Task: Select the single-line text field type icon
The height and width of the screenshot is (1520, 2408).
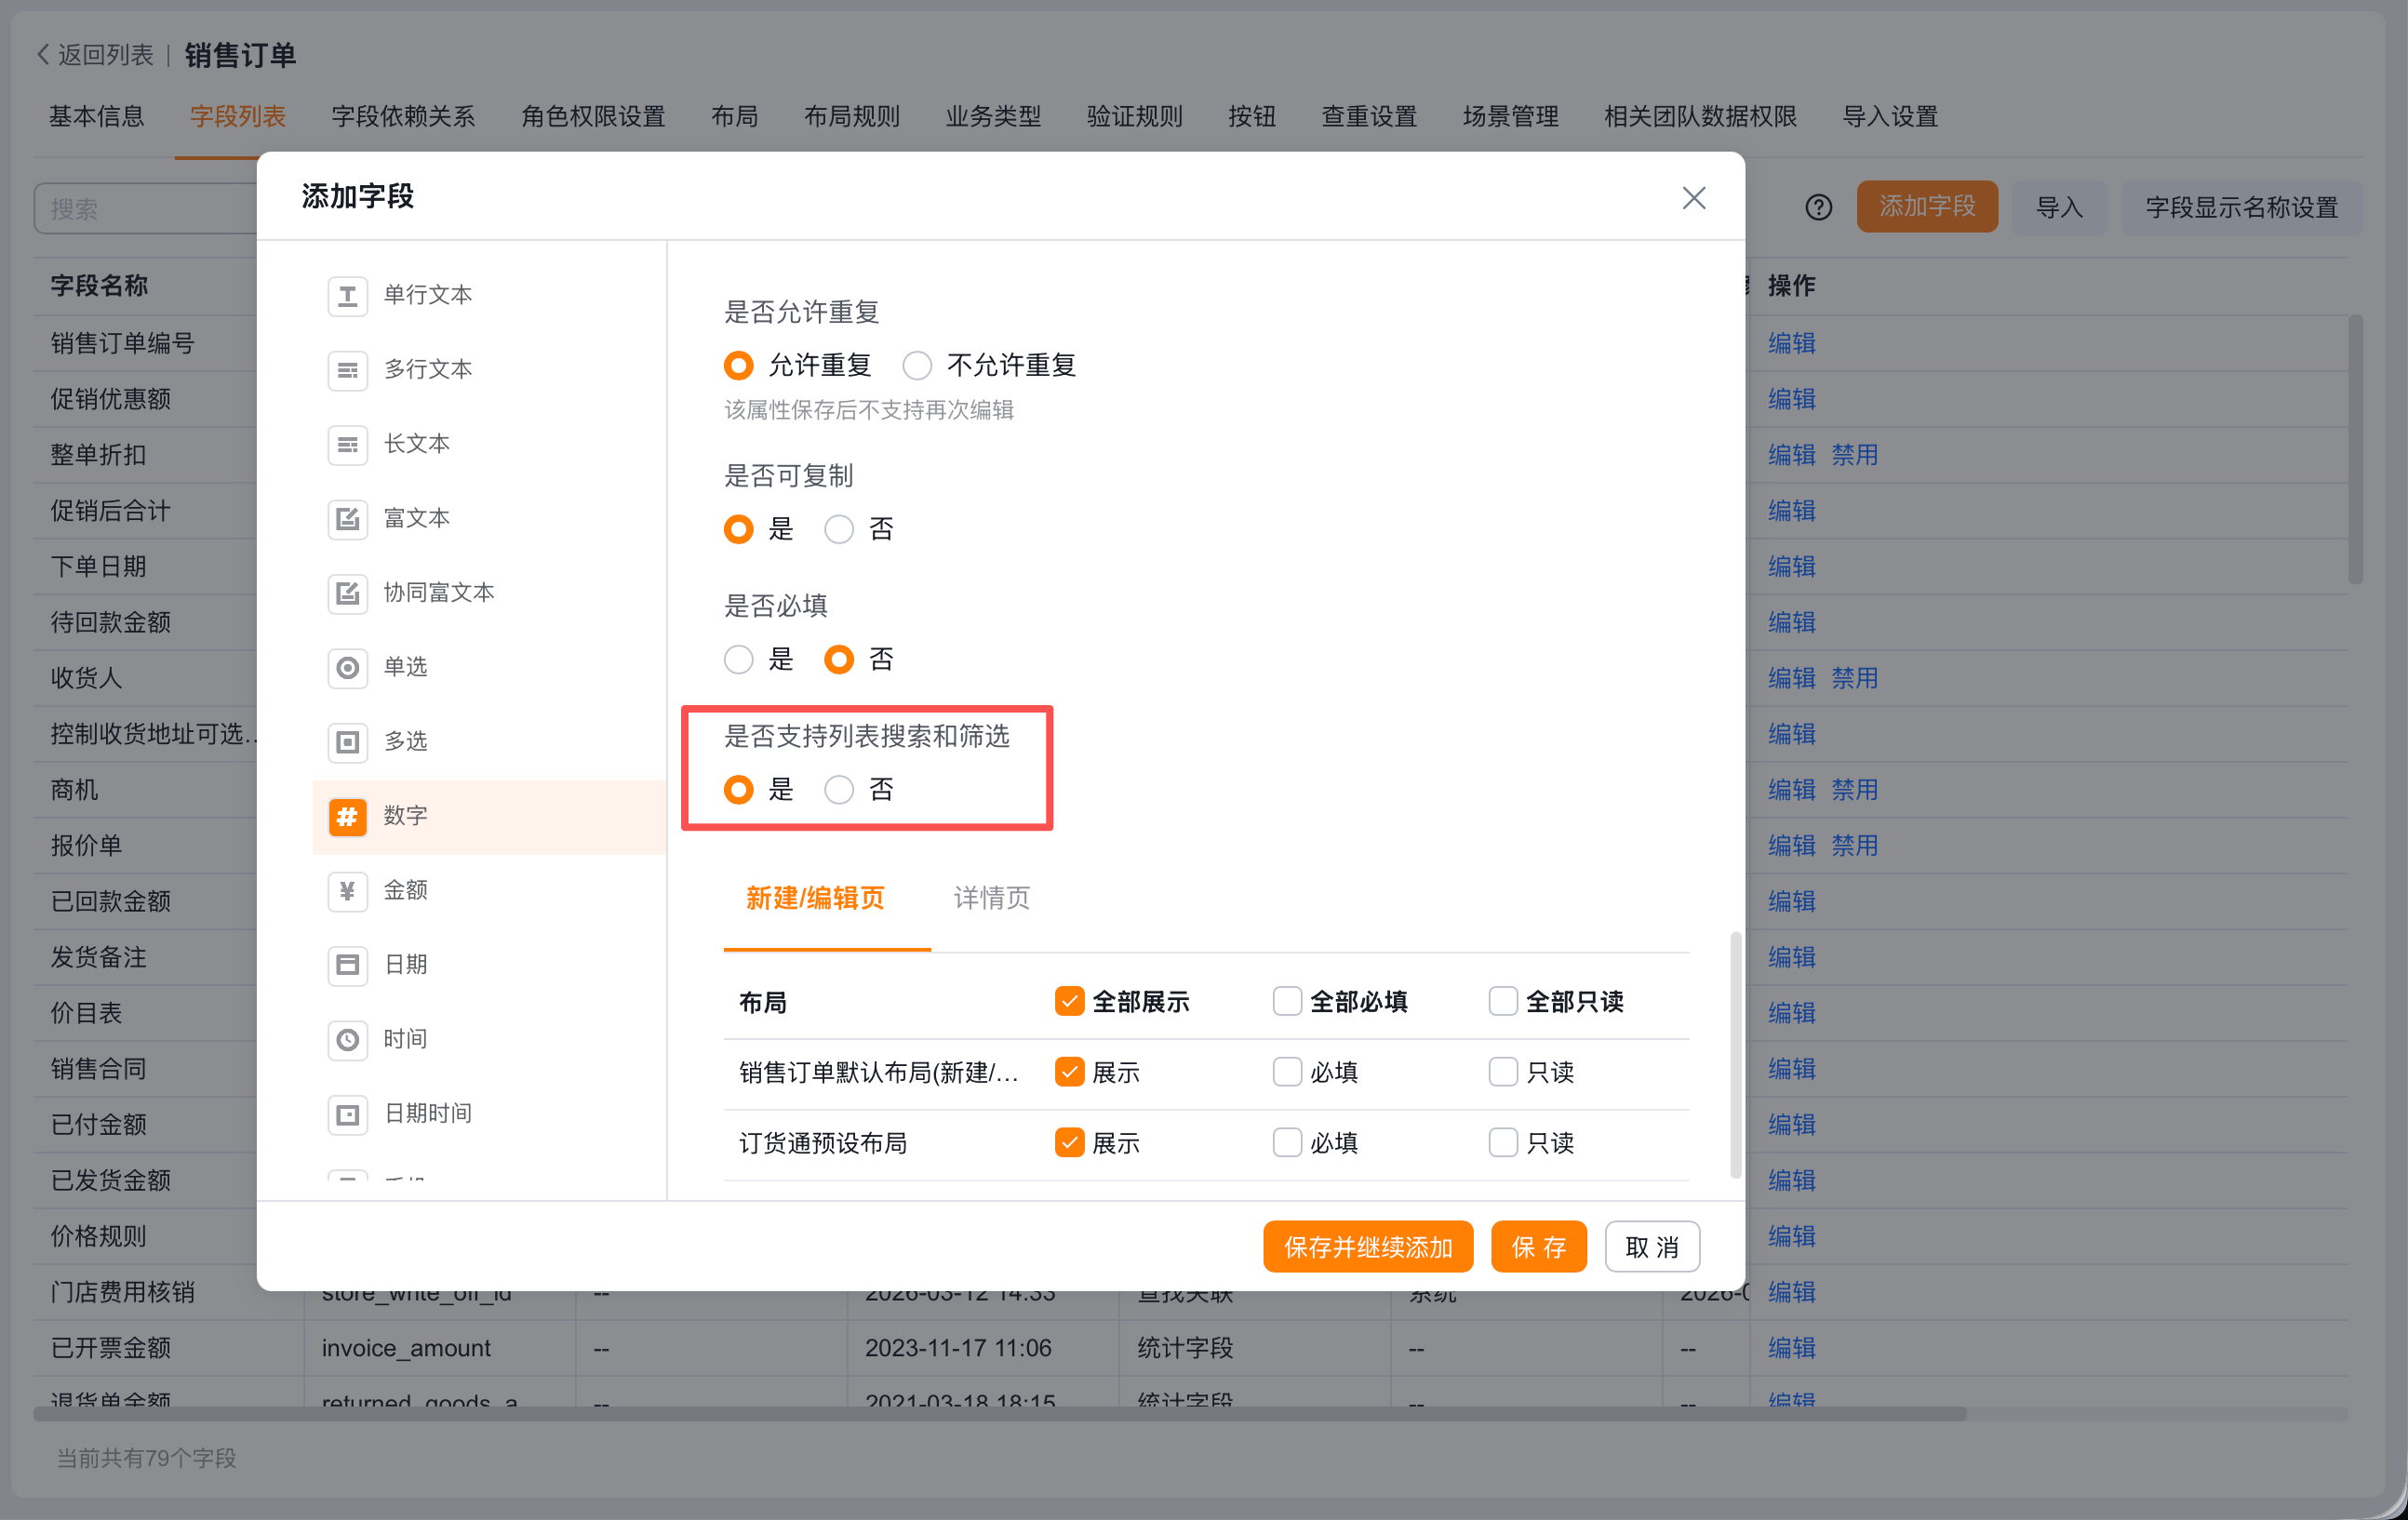Action: (347, 296)
